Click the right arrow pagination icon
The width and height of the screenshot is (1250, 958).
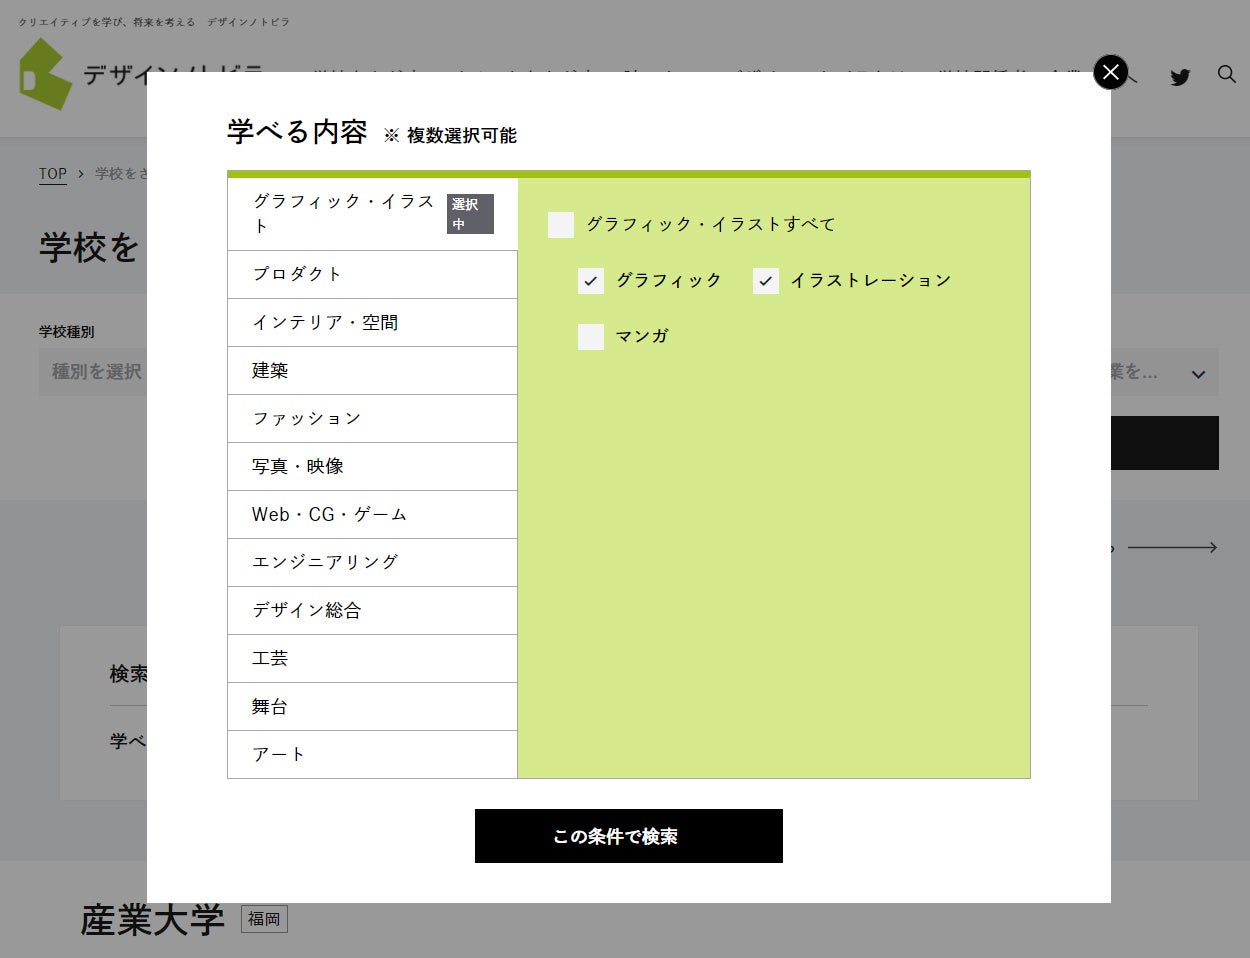point(1173,547)
